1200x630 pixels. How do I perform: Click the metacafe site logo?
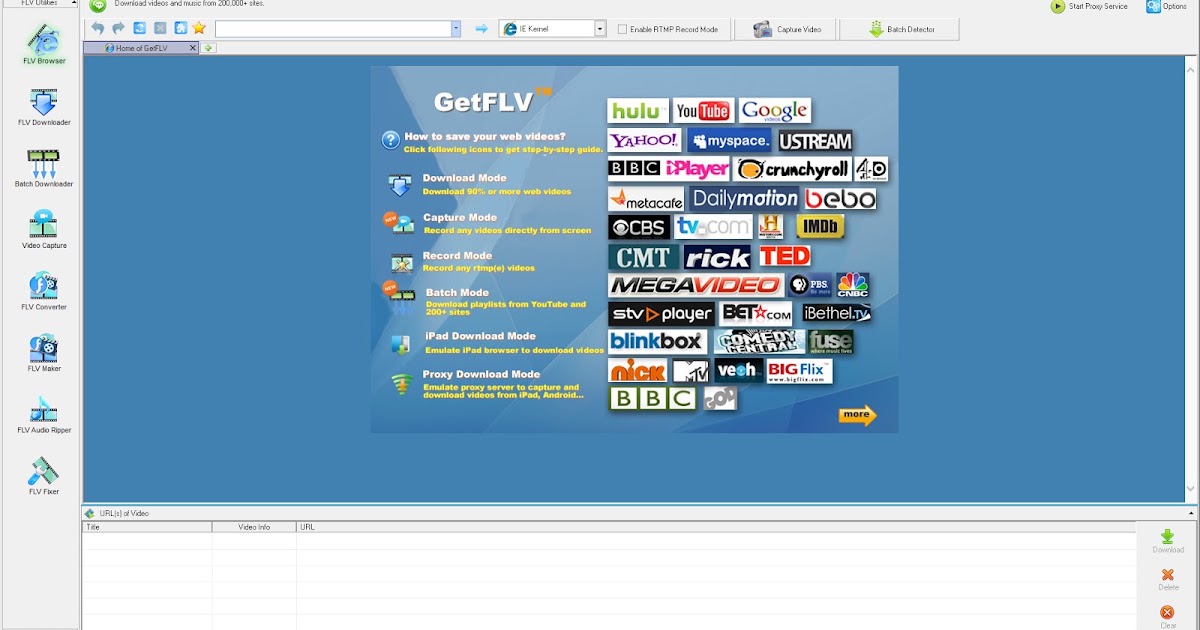pos(646,198)
